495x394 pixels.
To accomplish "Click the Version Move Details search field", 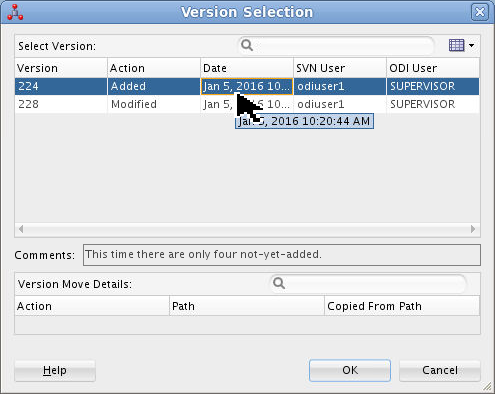I will 368,283.
